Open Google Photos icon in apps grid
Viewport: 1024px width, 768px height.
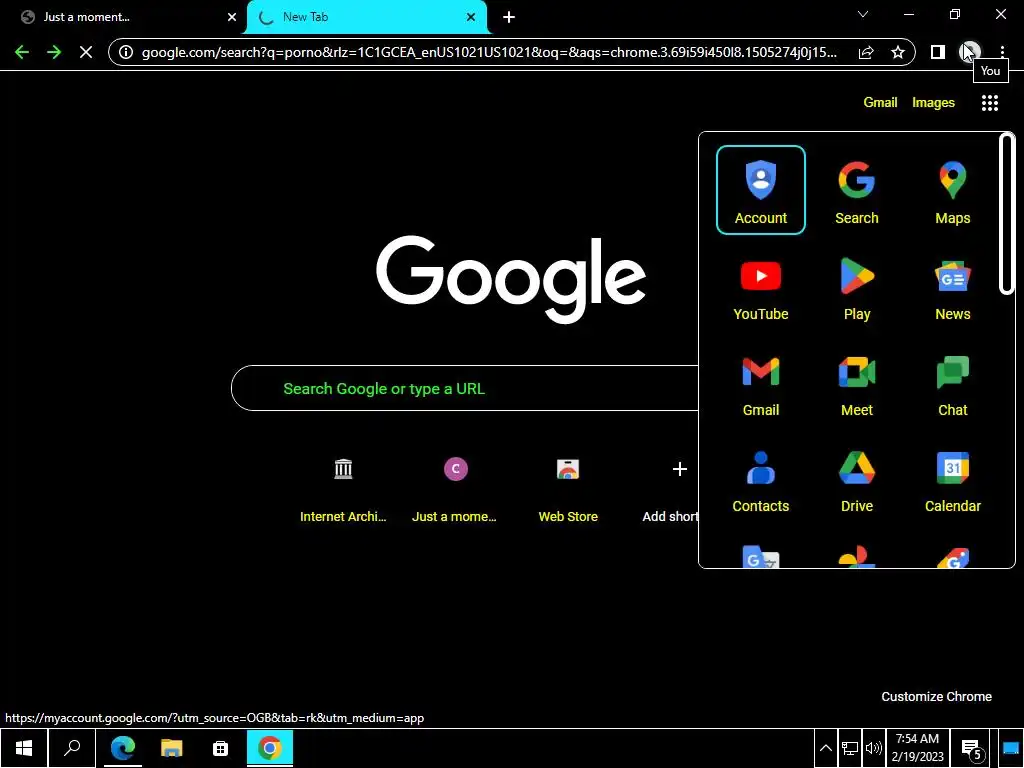coord(857,558)
